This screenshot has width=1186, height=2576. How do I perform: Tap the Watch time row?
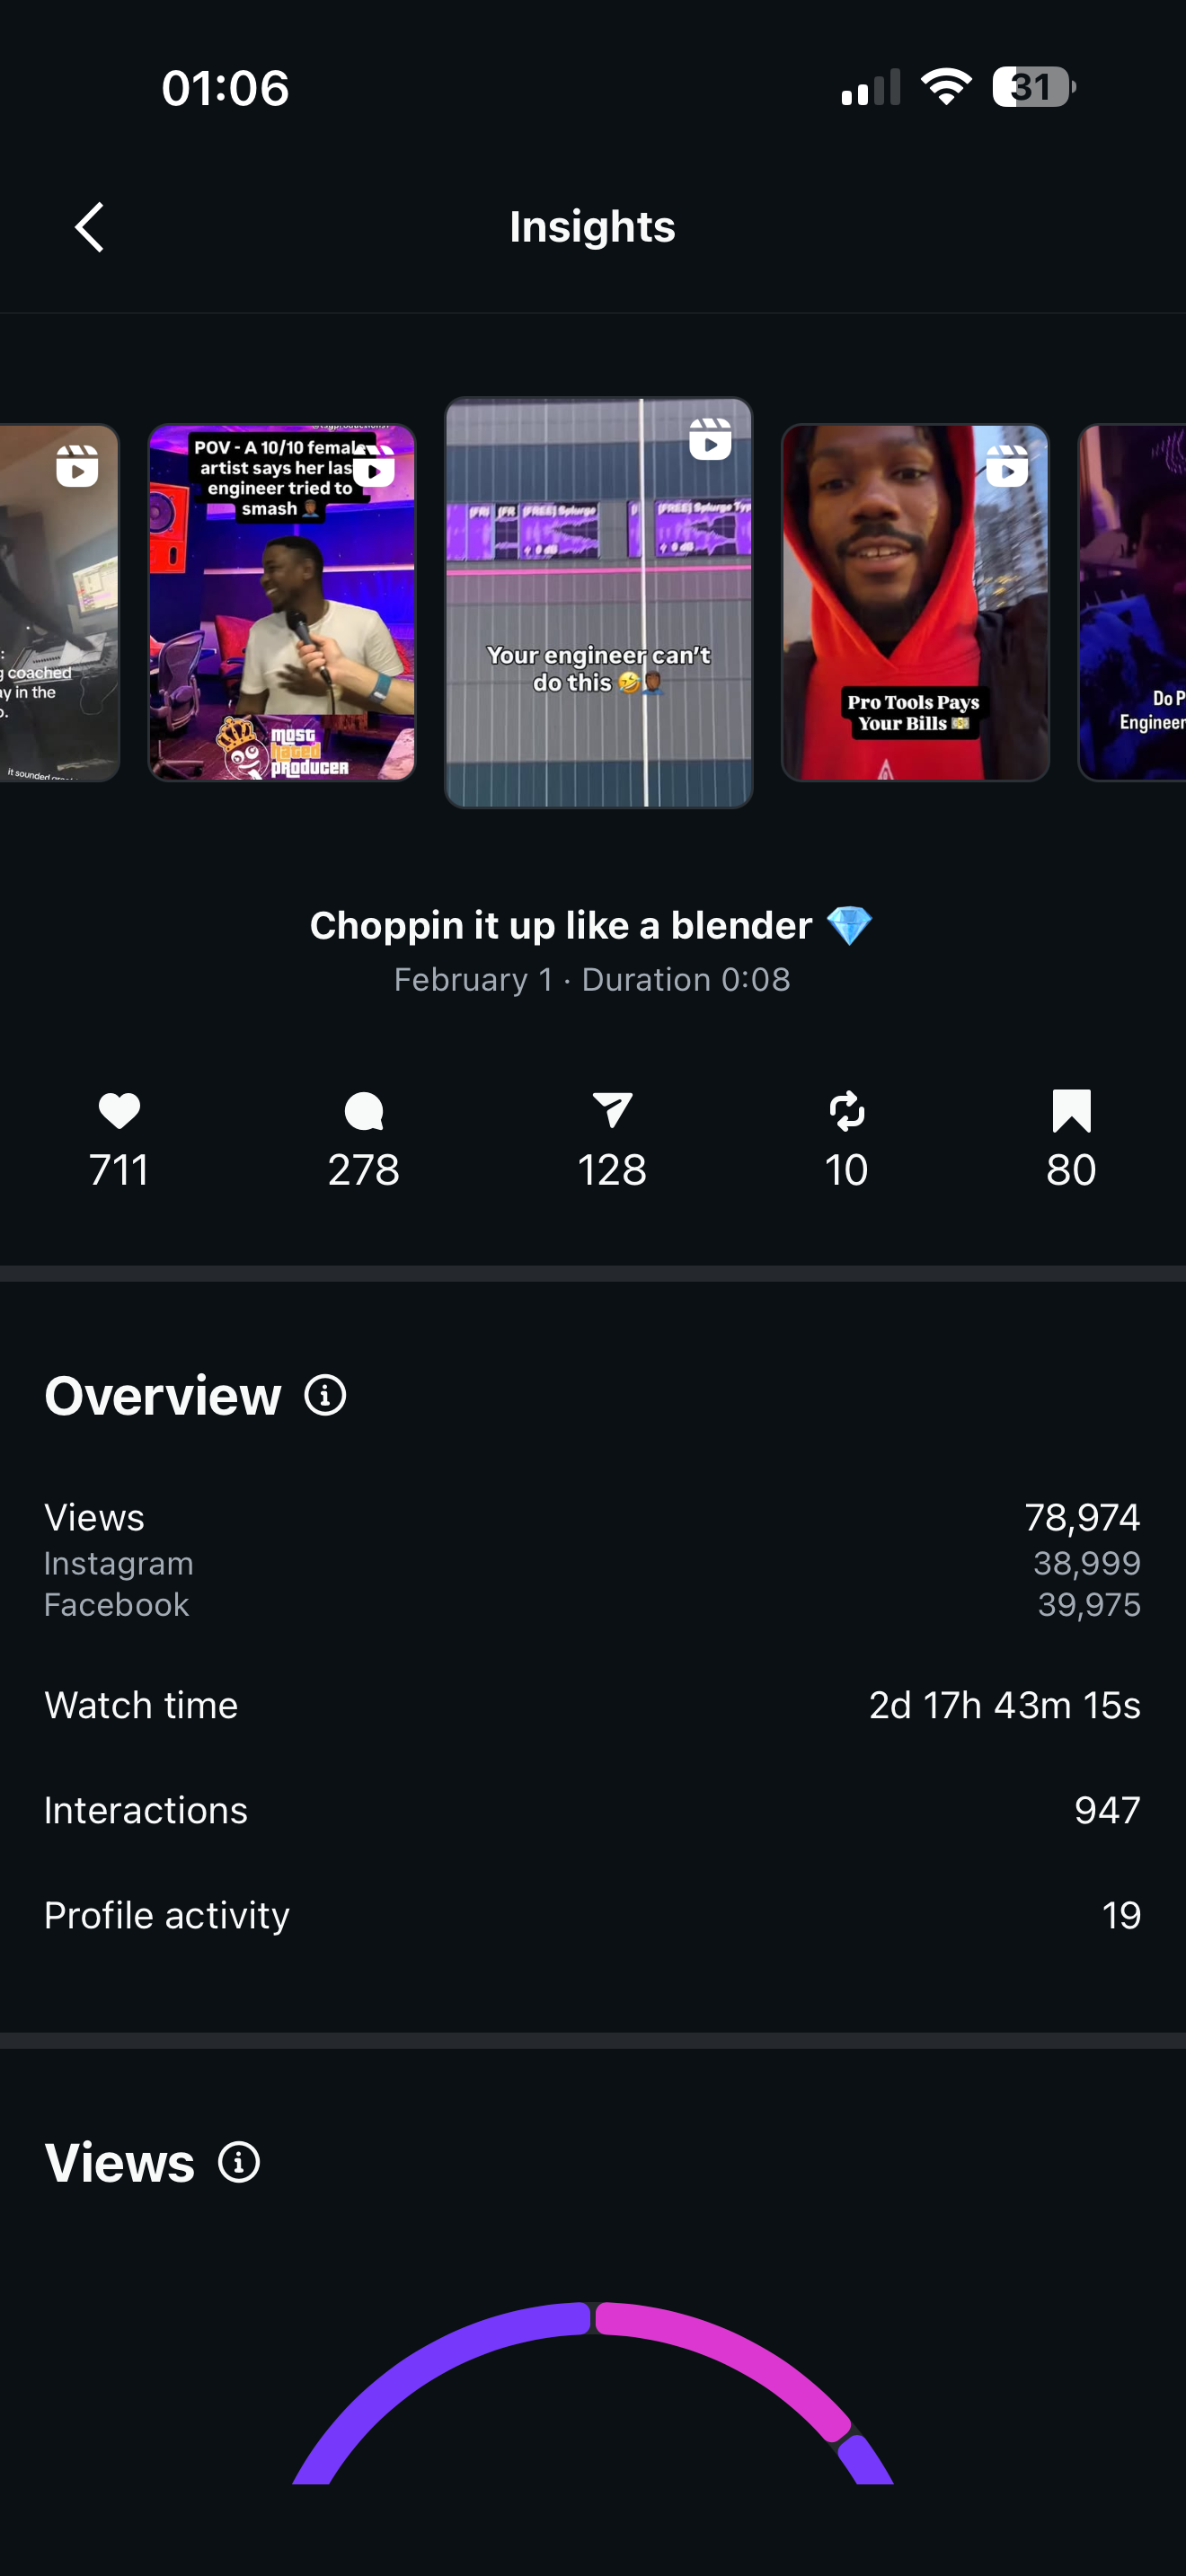click(x=592, y=1705)
